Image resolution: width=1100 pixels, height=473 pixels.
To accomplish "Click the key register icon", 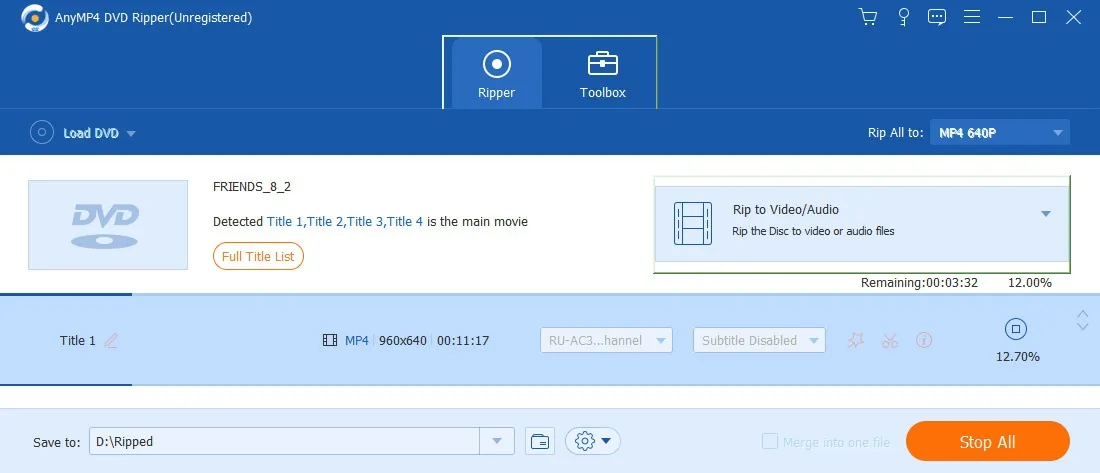I will click(x=904, y=18).
